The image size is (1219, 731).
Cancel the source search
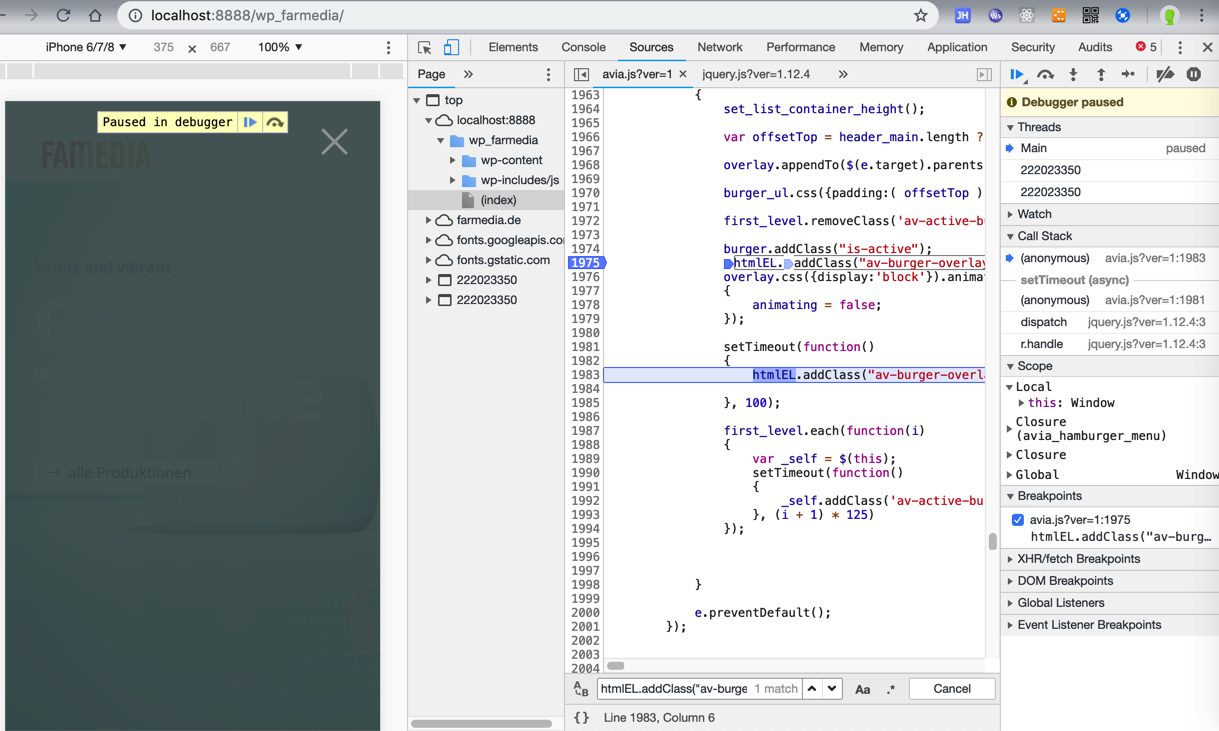coord(951,689)
